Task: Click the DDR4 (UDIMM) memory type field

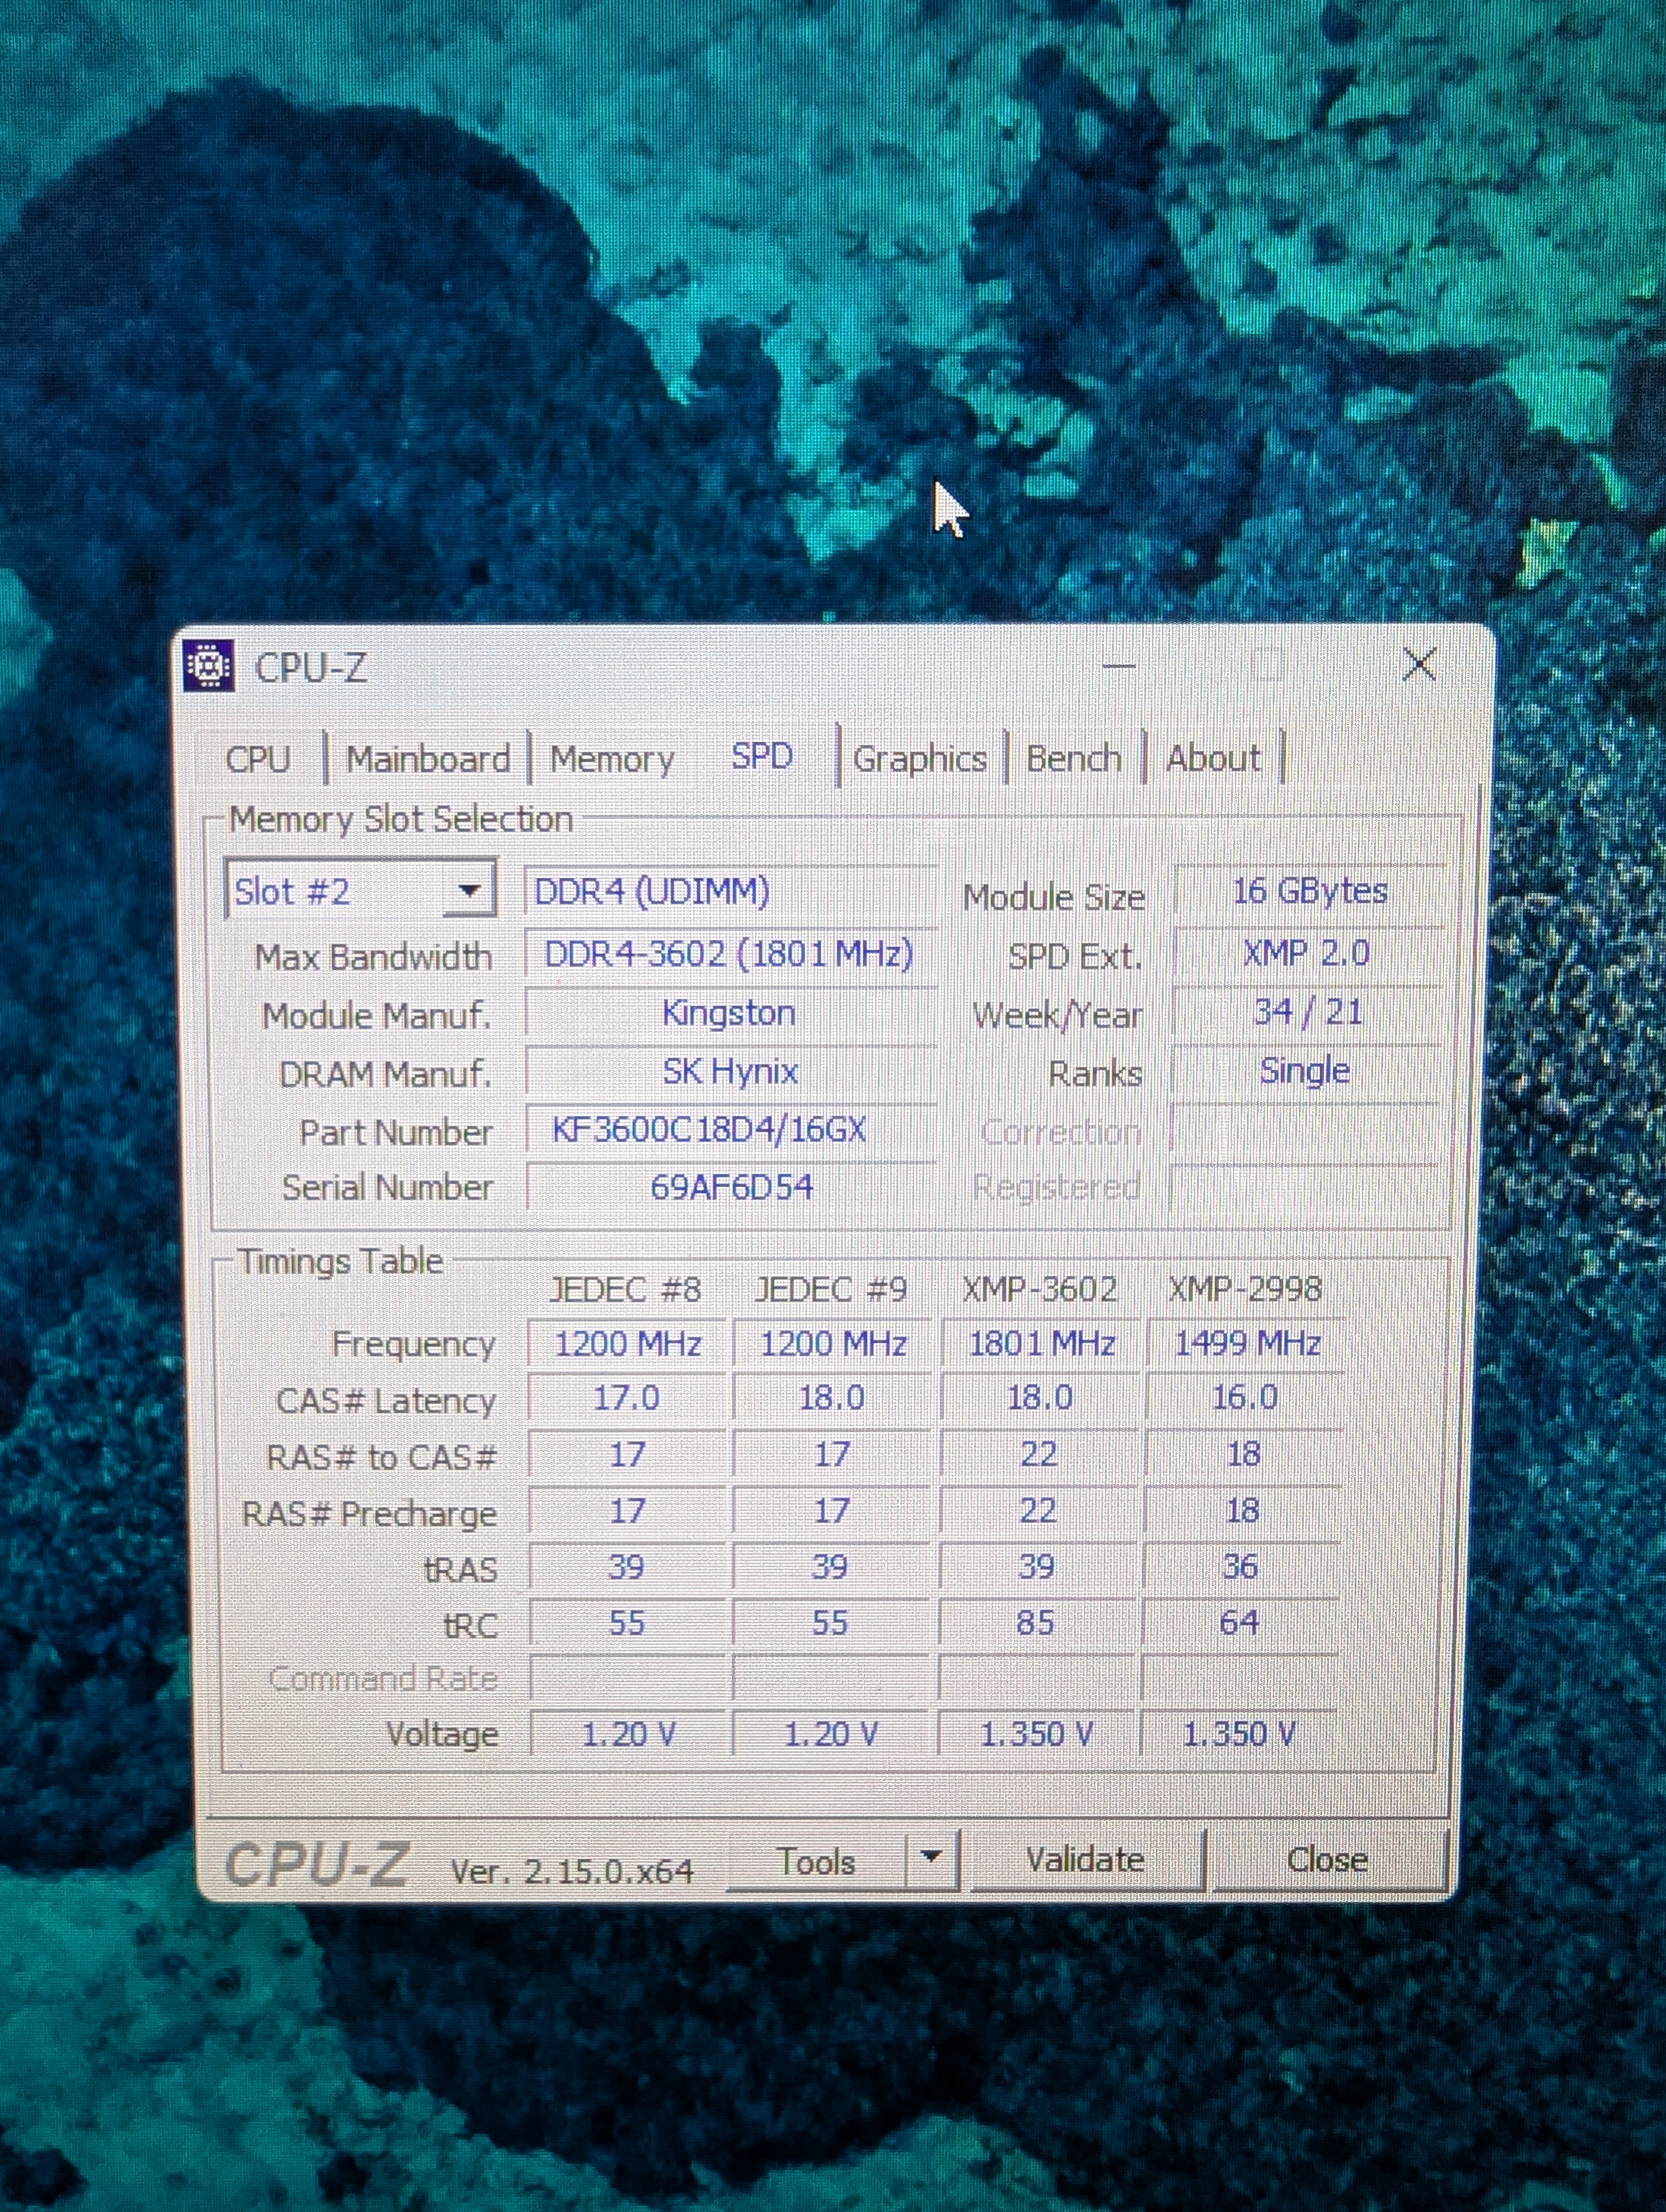Action: point(730,891)
